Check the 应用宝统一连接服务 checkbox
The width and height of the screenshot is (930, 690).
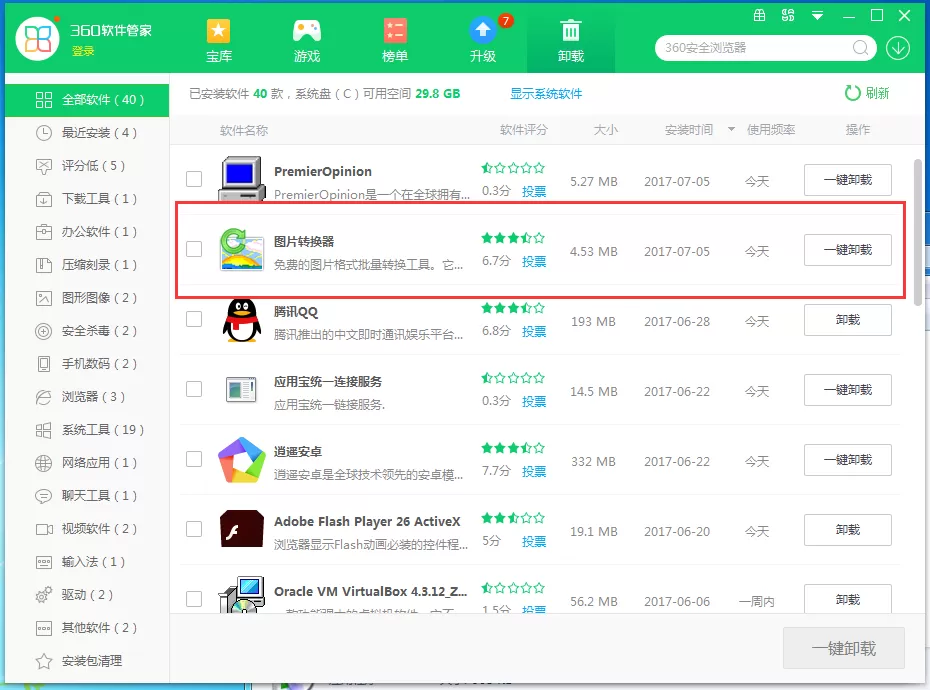[194, 389]
